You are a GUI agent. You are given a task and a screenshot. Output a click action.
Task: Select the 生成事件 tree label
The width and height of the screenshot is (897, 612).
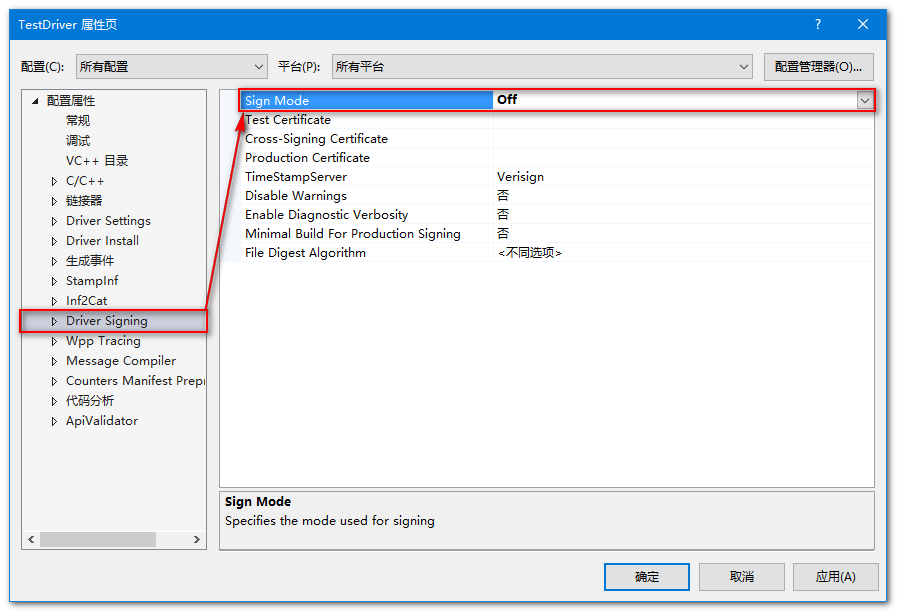click(x=90, y=261)
